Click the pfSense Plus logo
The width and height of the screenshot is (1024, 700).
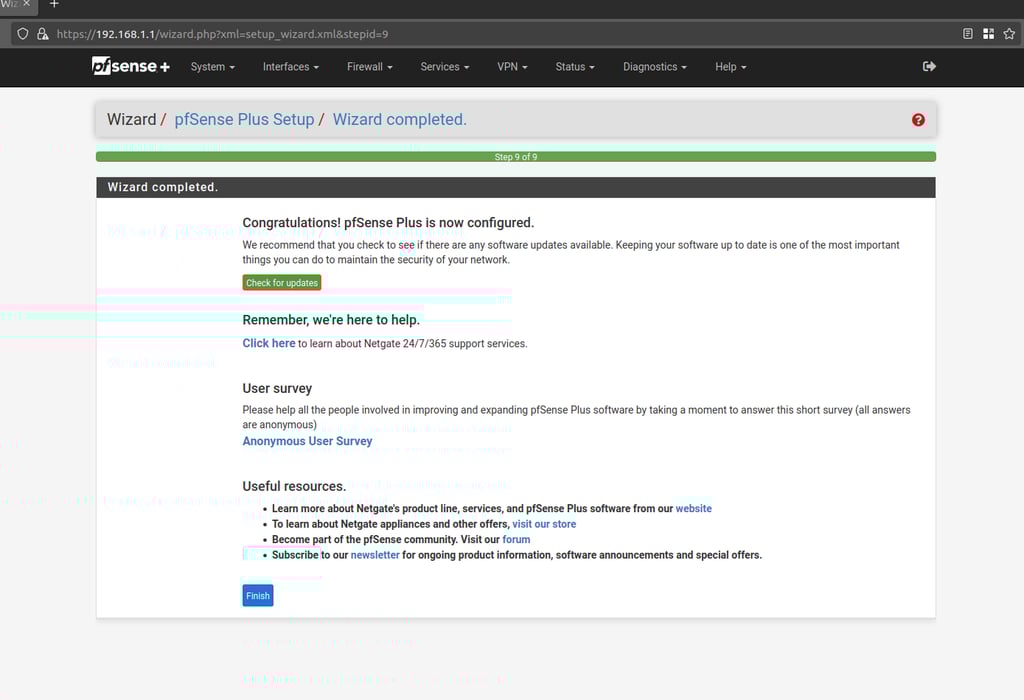tap(131, 66)
